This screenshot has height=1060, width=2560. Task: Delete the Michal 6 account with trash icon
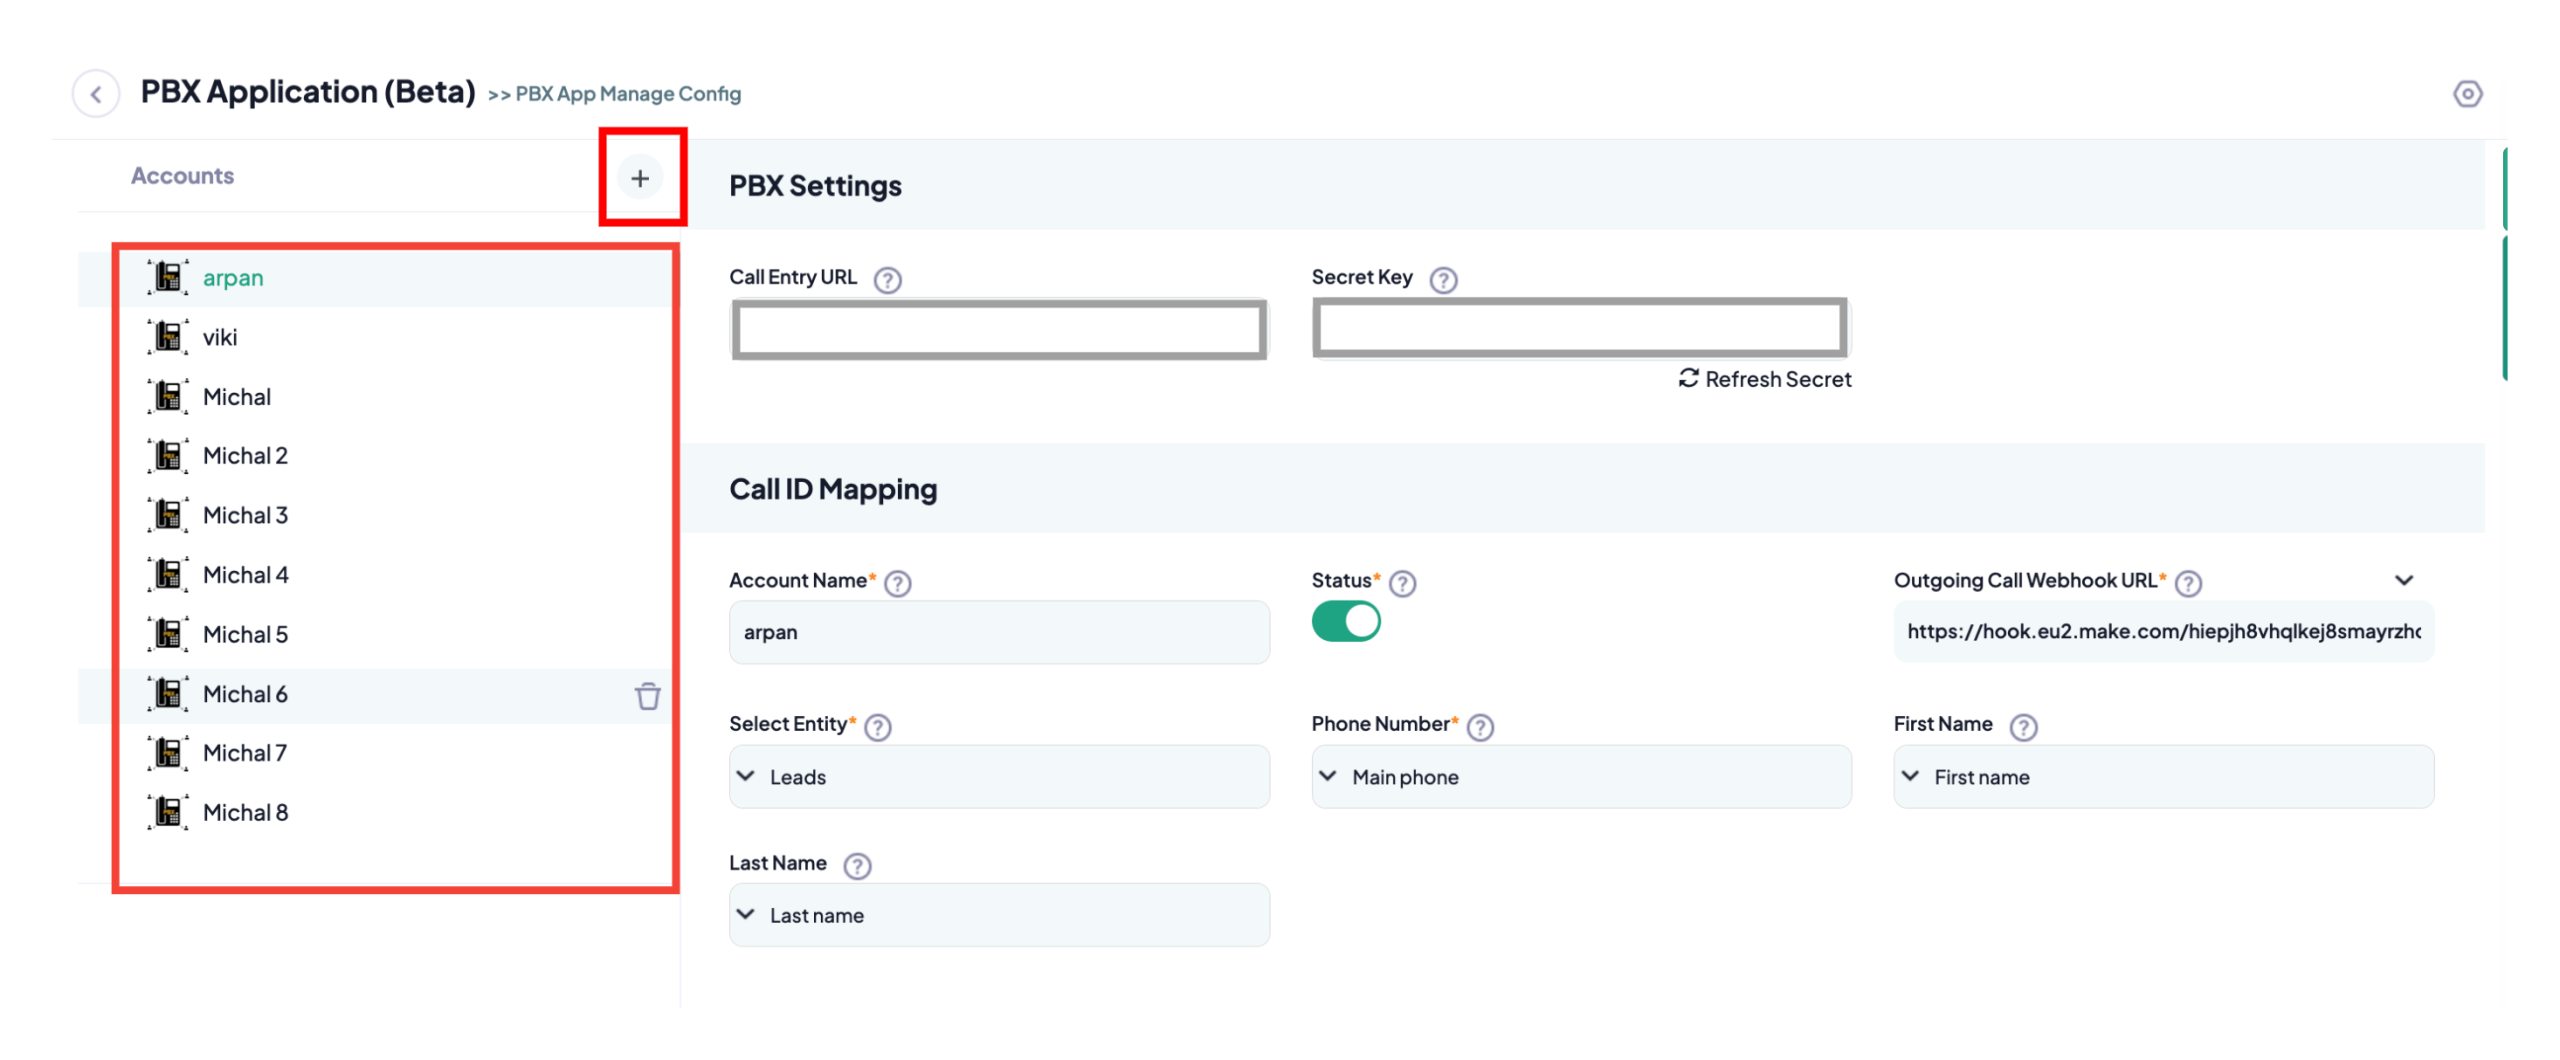(648, 695)
